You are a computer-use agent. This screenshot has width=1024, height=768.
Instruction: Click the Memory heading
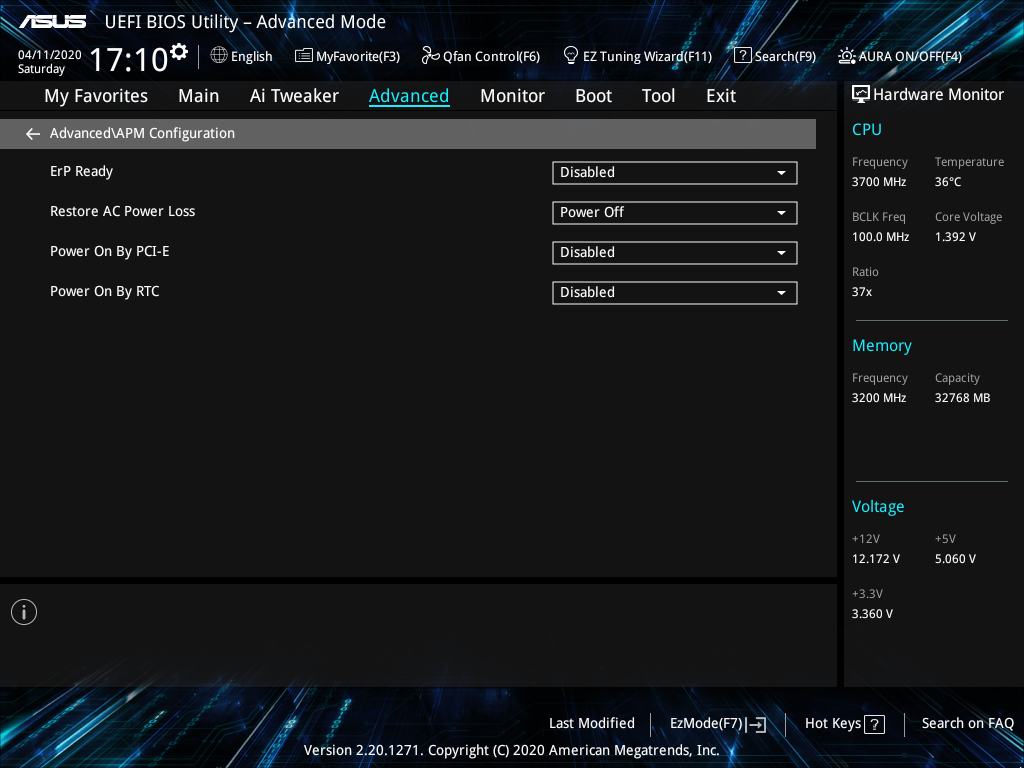point(882,345)
